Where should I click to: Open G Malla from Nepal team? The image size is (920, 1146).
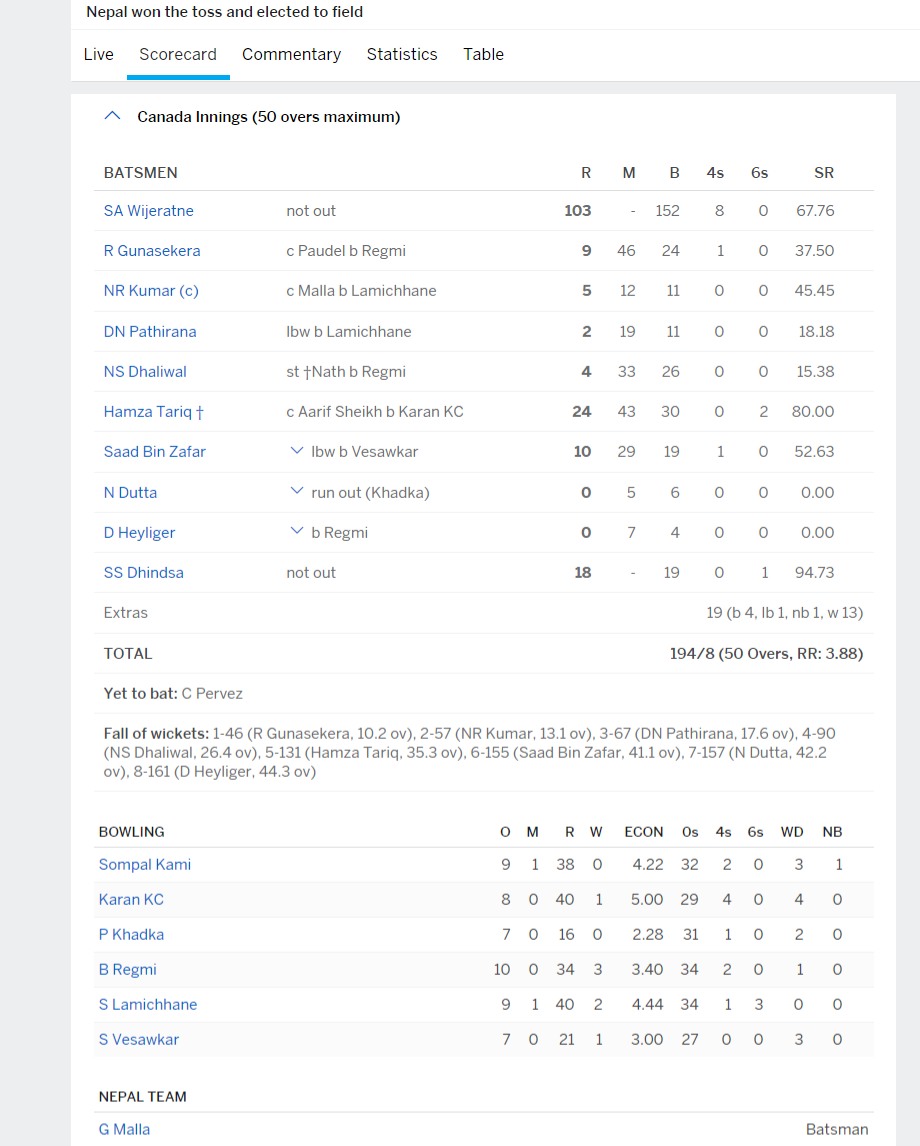click(125, 1130)
